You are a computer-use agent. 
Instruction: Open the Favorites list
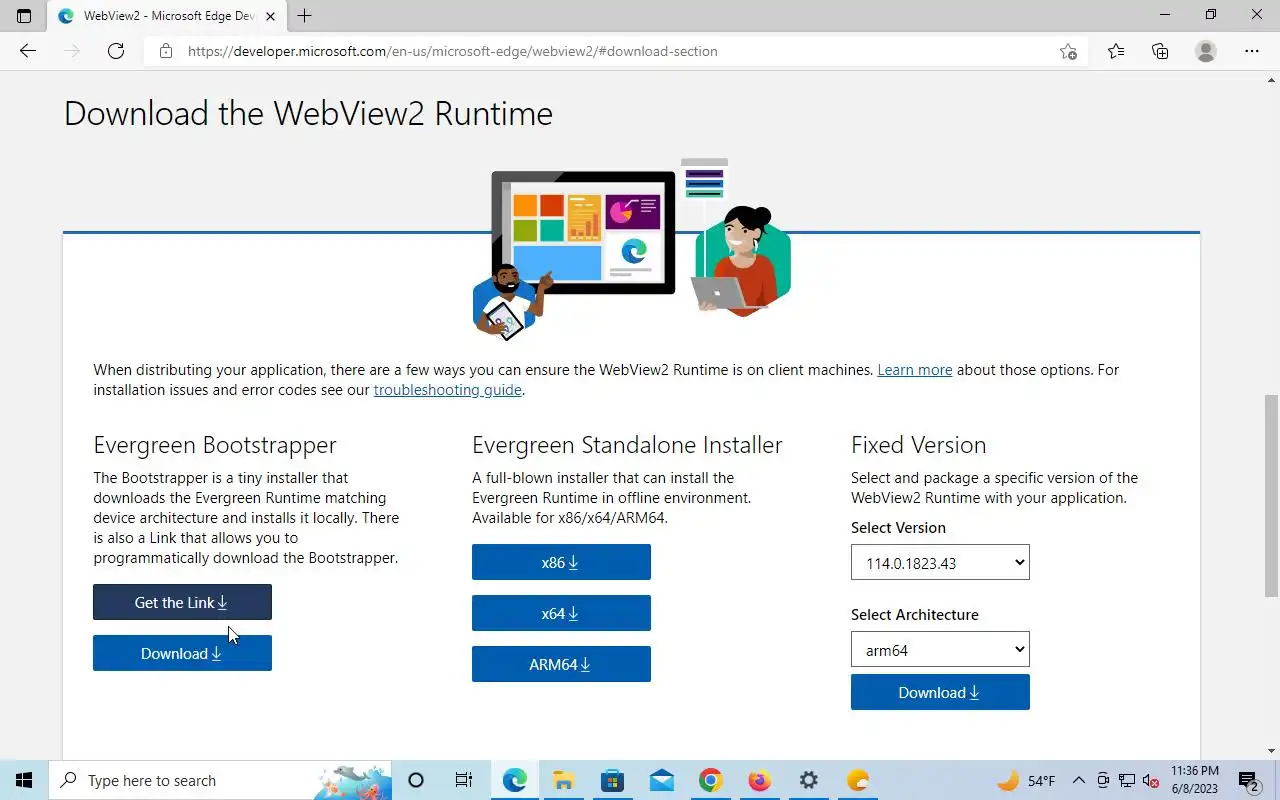1116,51
